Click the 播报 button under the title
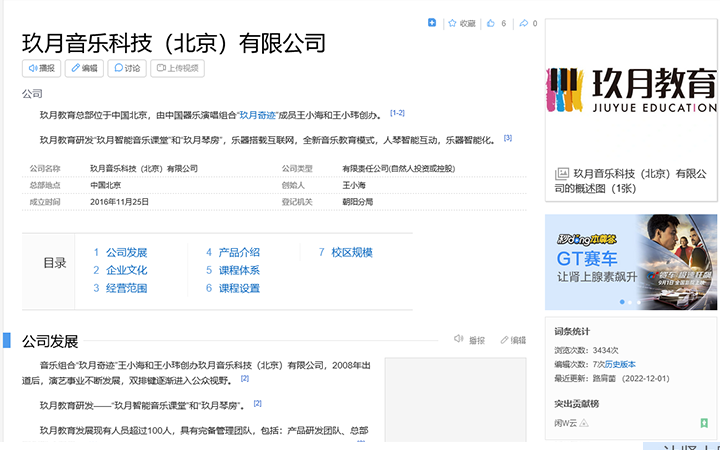The width and height of the screenshot is (720, 450). tap(41, 68)
